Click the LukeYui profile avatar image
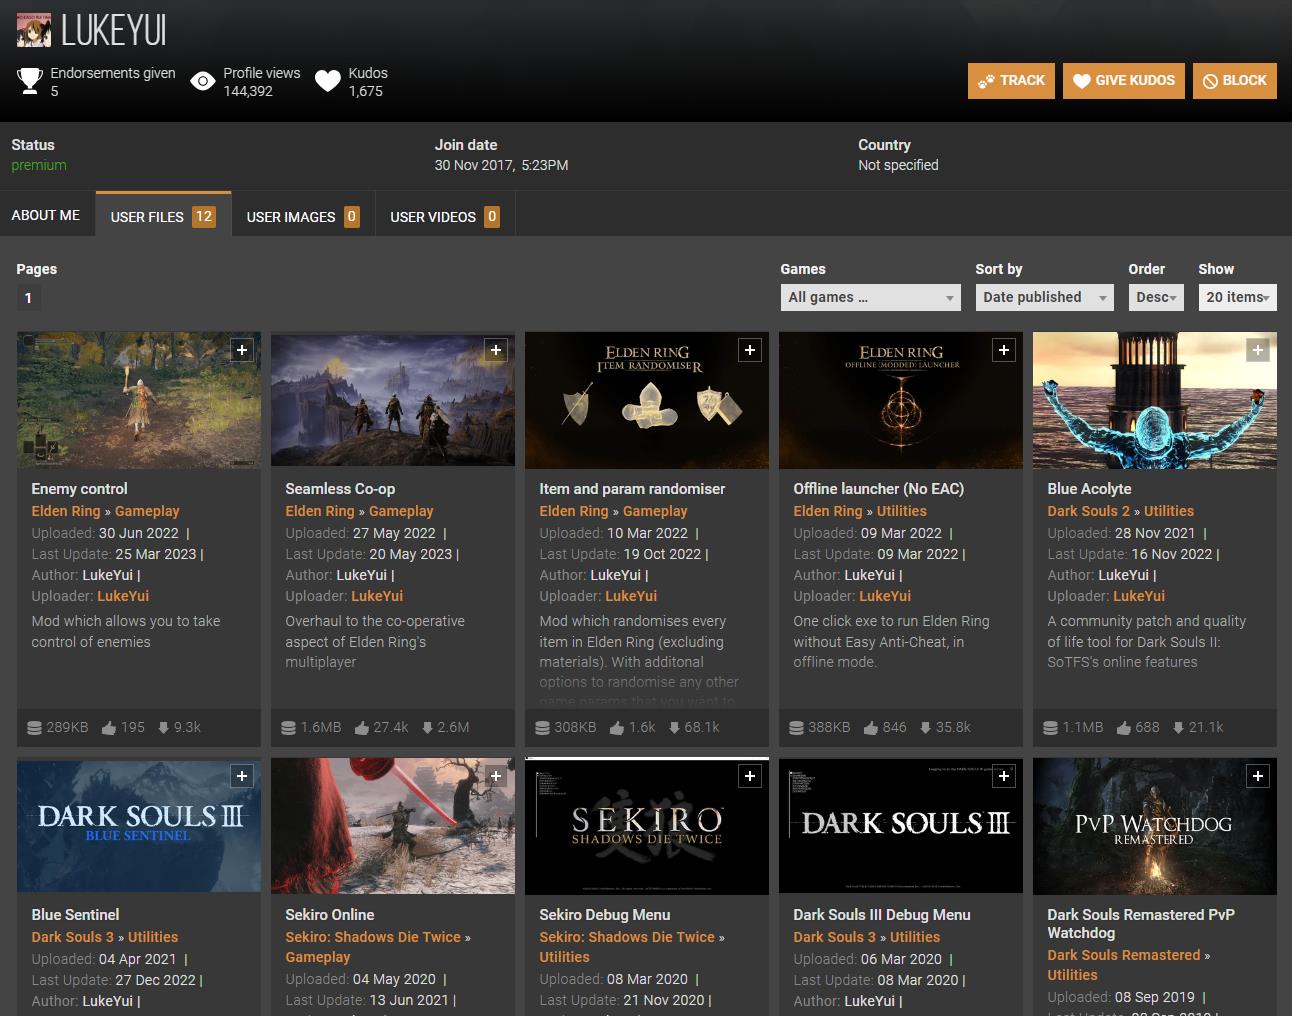The height and width of the screenshot is (1016, 1292). [34, 30]
